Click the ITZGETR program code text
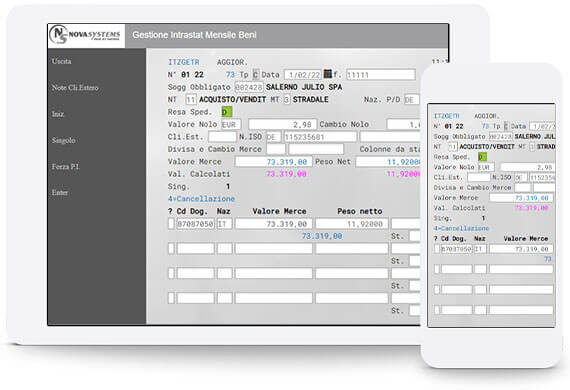 tap(184, 62)
